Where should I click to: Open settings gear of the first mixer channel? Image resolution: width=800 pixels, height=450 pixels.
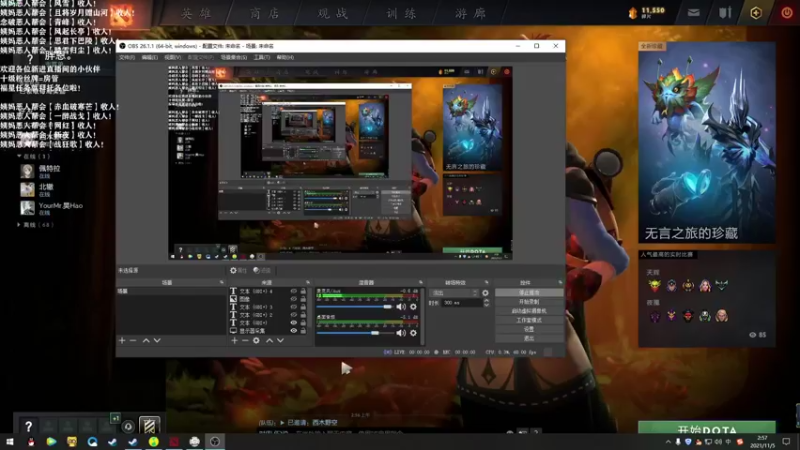coord(413,307)
